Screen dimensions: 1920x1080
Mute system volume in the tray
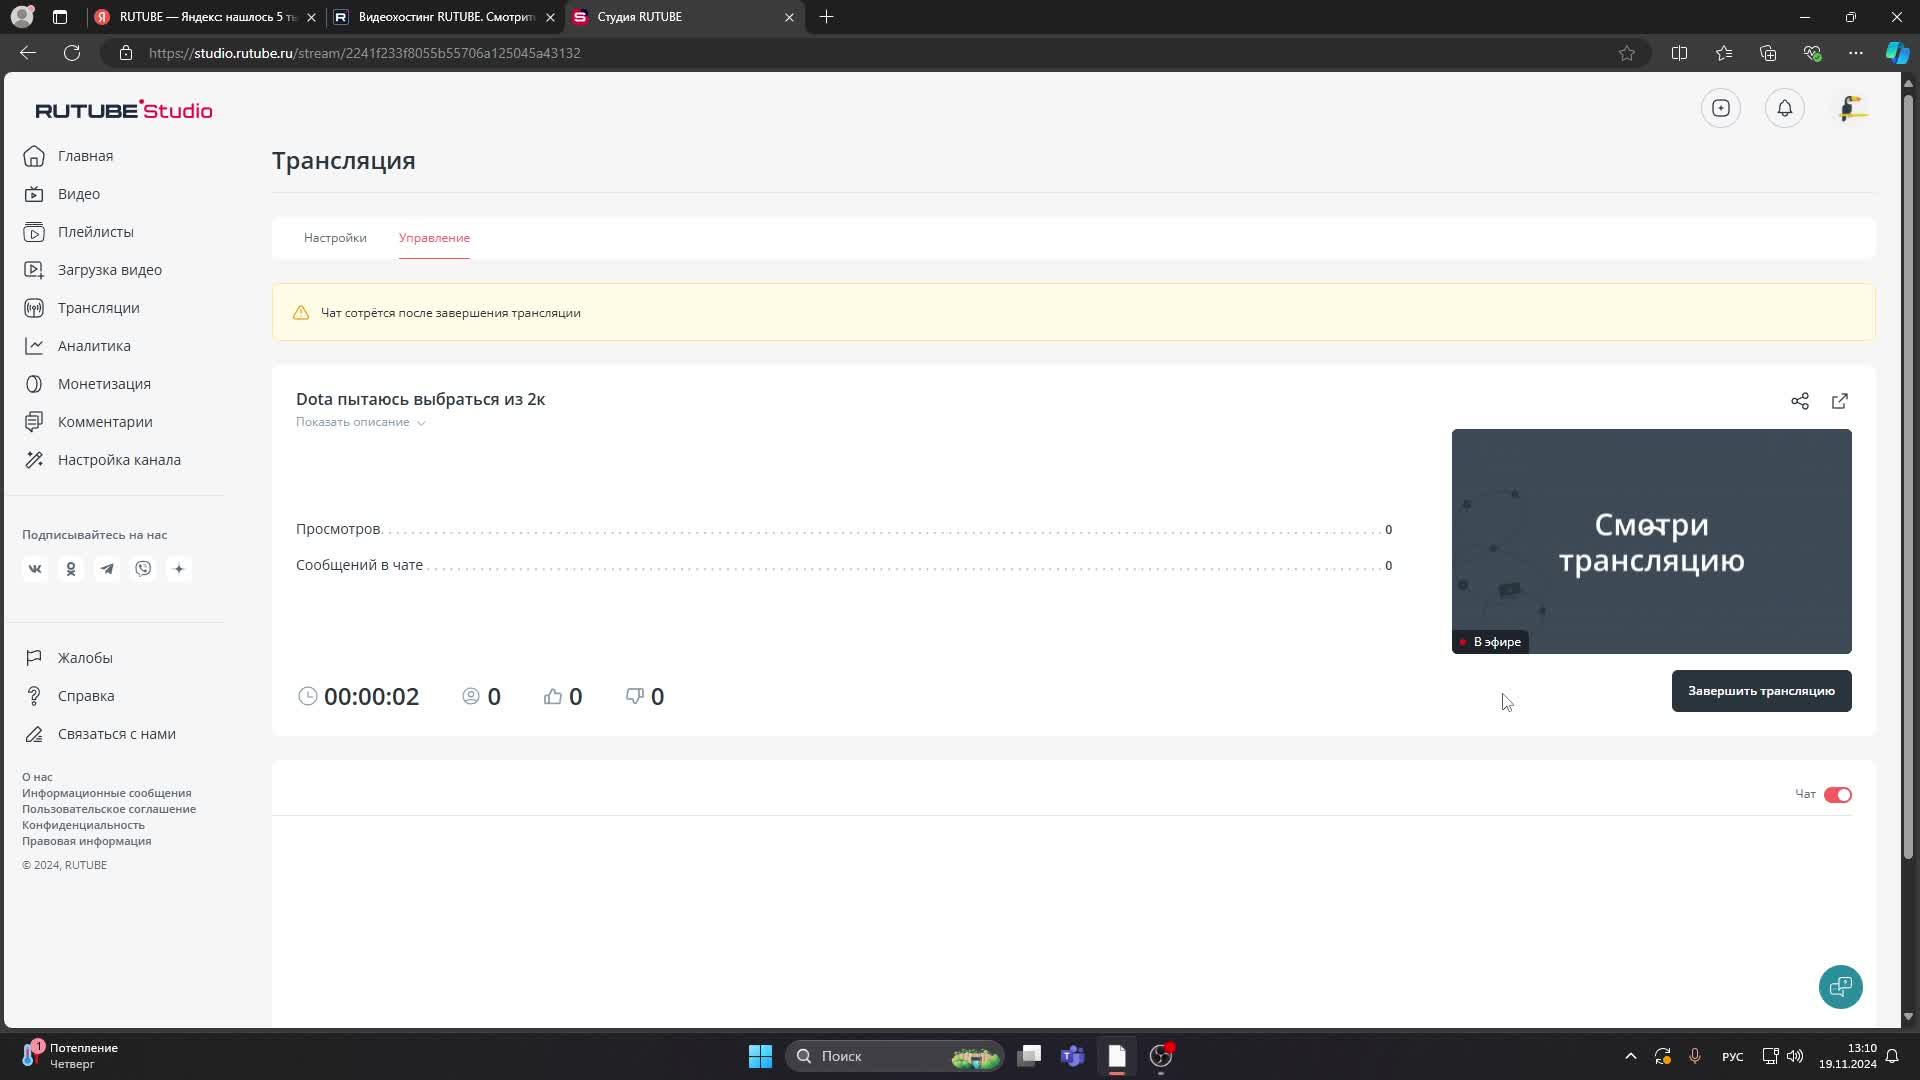click(x=1797, y=1056)
